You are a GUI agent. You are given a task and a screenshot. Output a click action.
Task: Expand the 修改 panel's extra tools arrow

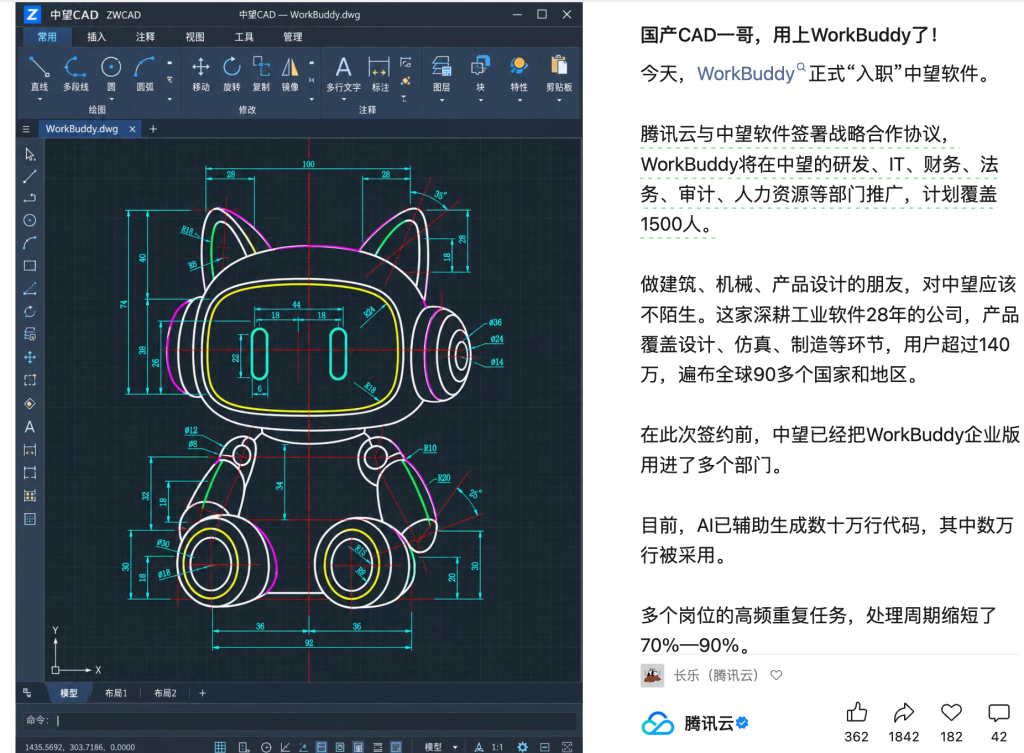pyautogui.click(x=312, y=99)
